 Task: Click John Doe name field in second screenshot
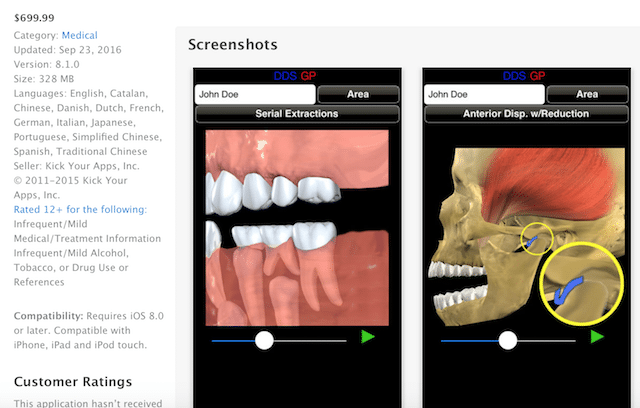pyautogui.click(x=484, y=94)
